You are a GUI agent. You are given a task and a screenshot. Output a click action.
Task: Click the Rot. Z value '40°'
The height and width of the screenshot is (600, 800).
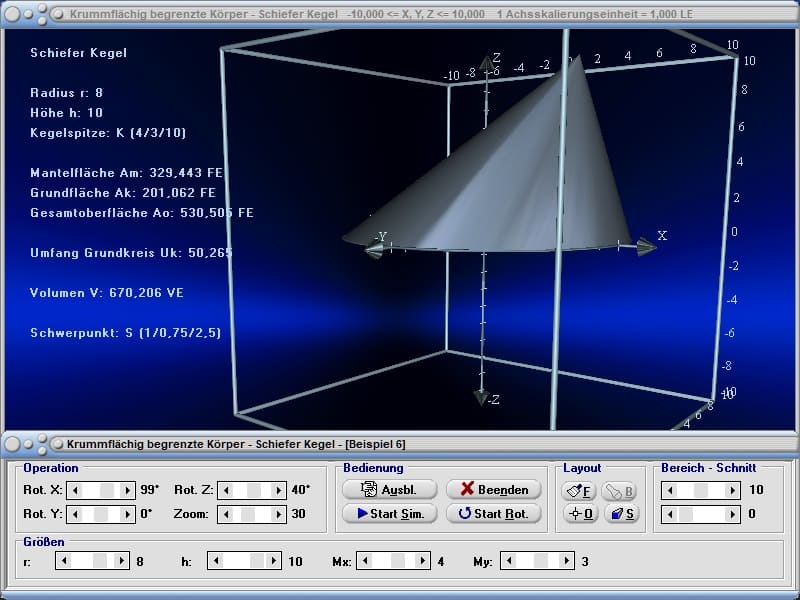click(x=301, y=490)
